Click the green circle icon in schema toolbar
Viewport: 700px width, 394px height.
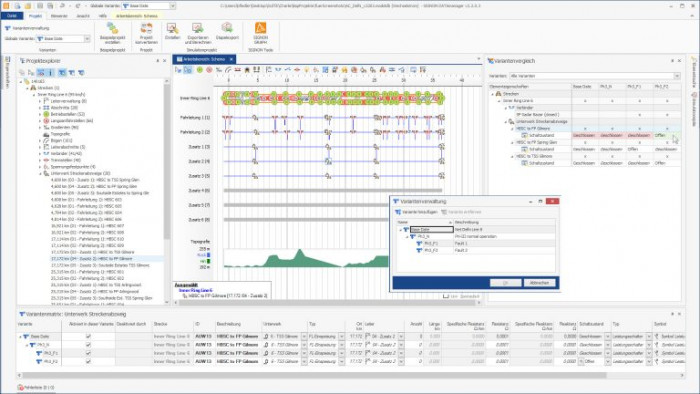(200, 70)
